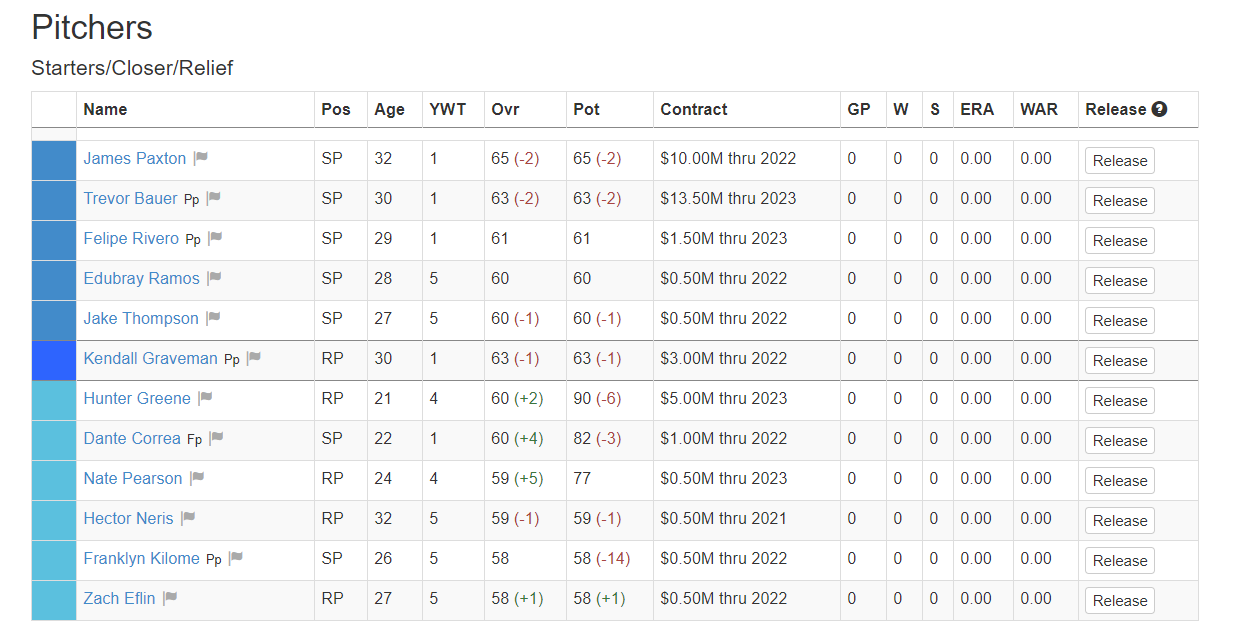The width and height of the screenshot is (1240, 634).
Task: Click the Release button for Edubray Ramos
Action: tap(1120, 280)
